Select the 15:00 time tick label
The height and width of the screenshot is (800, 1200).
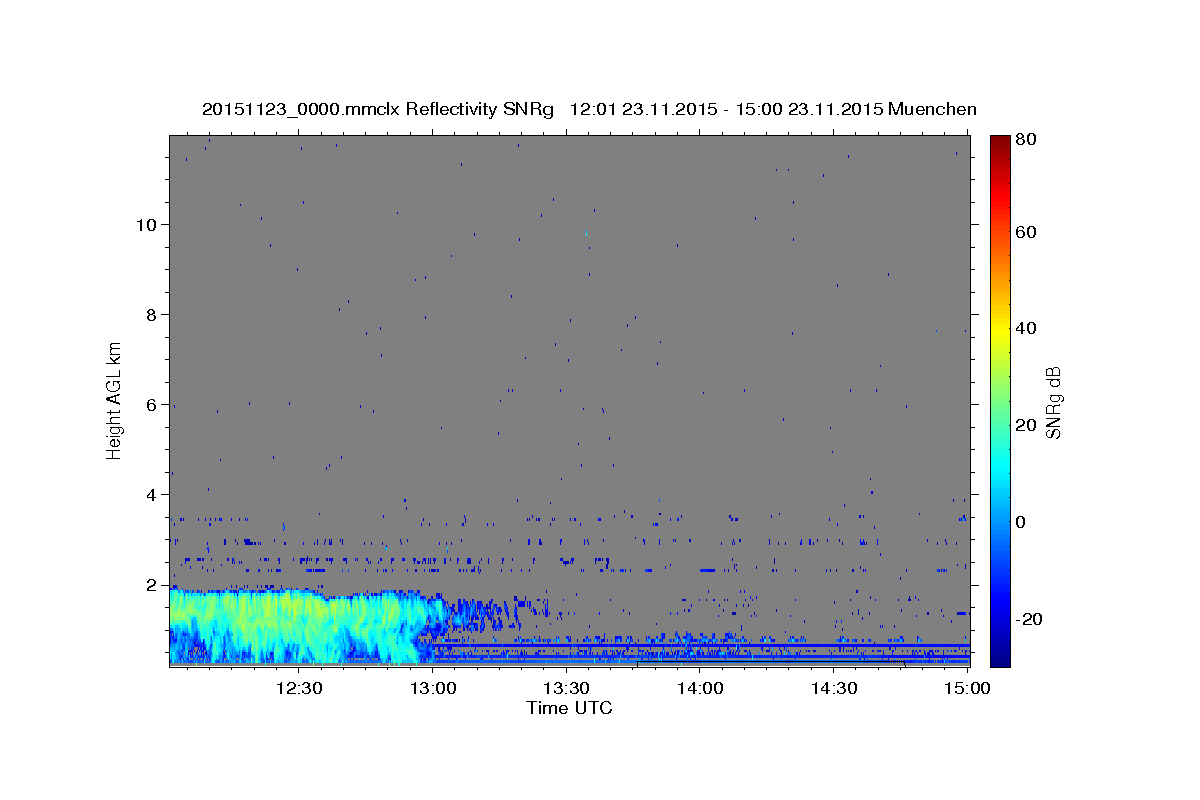(x=966, y=688)
